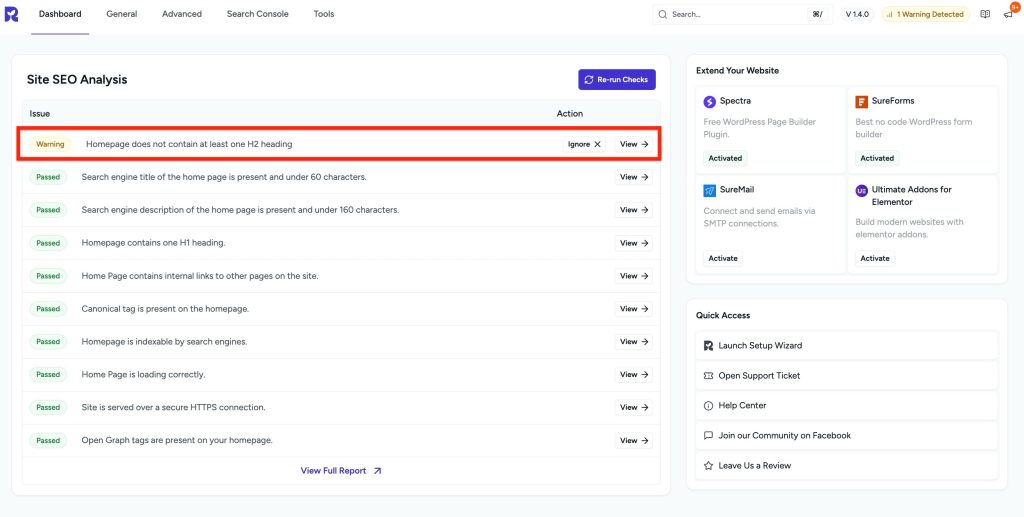Launch Setup Wizard from Quick Access
The height and width of the screenshot is (517, 1024).
pos(759,346)
